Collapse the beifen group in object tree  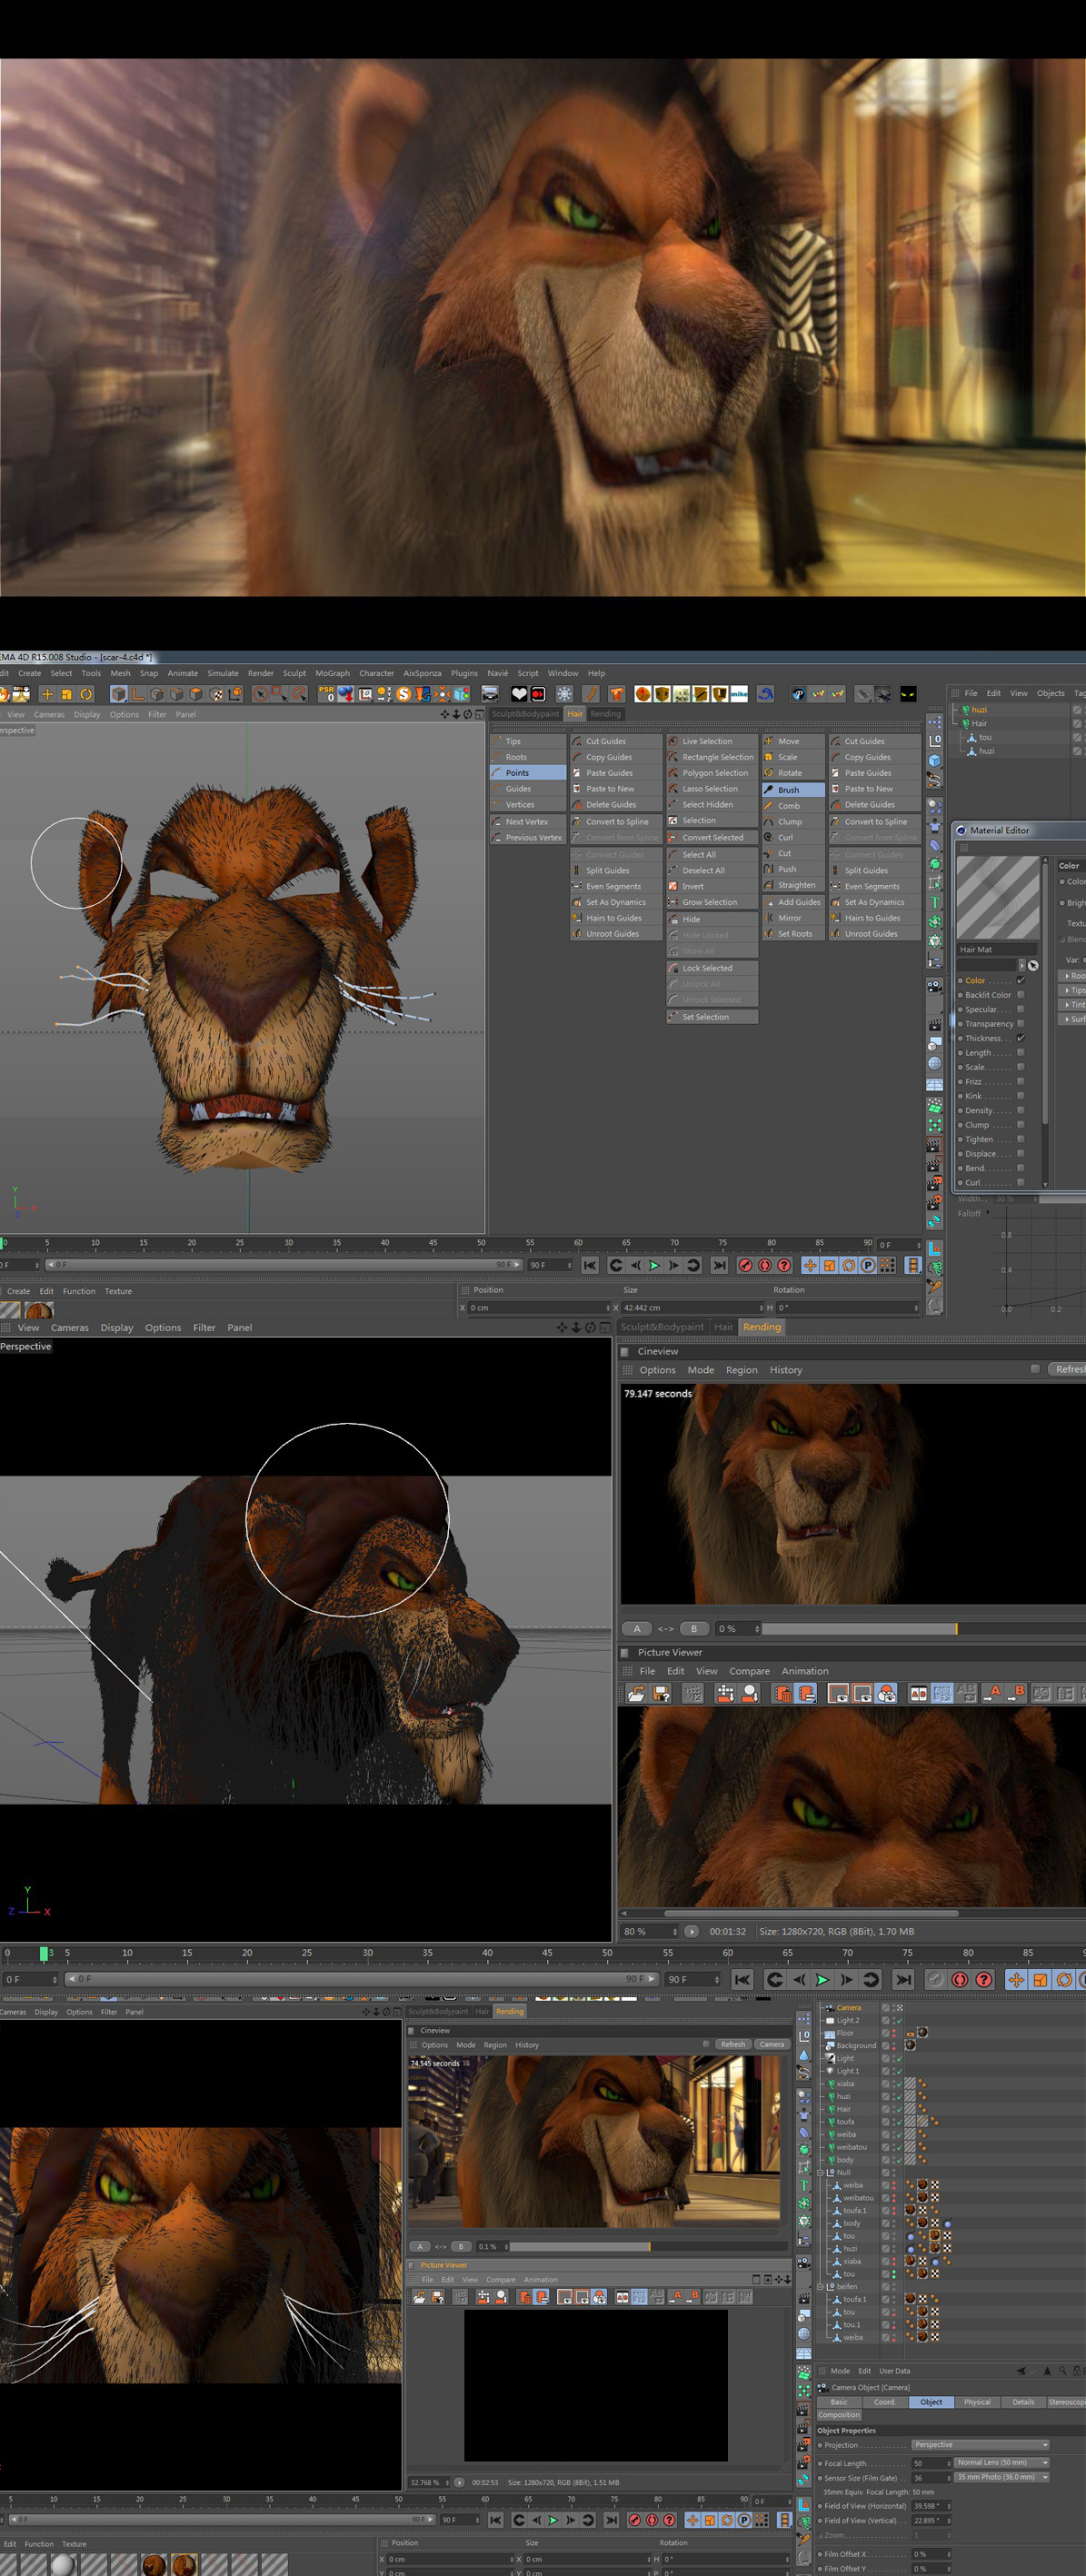point(821,2286)
